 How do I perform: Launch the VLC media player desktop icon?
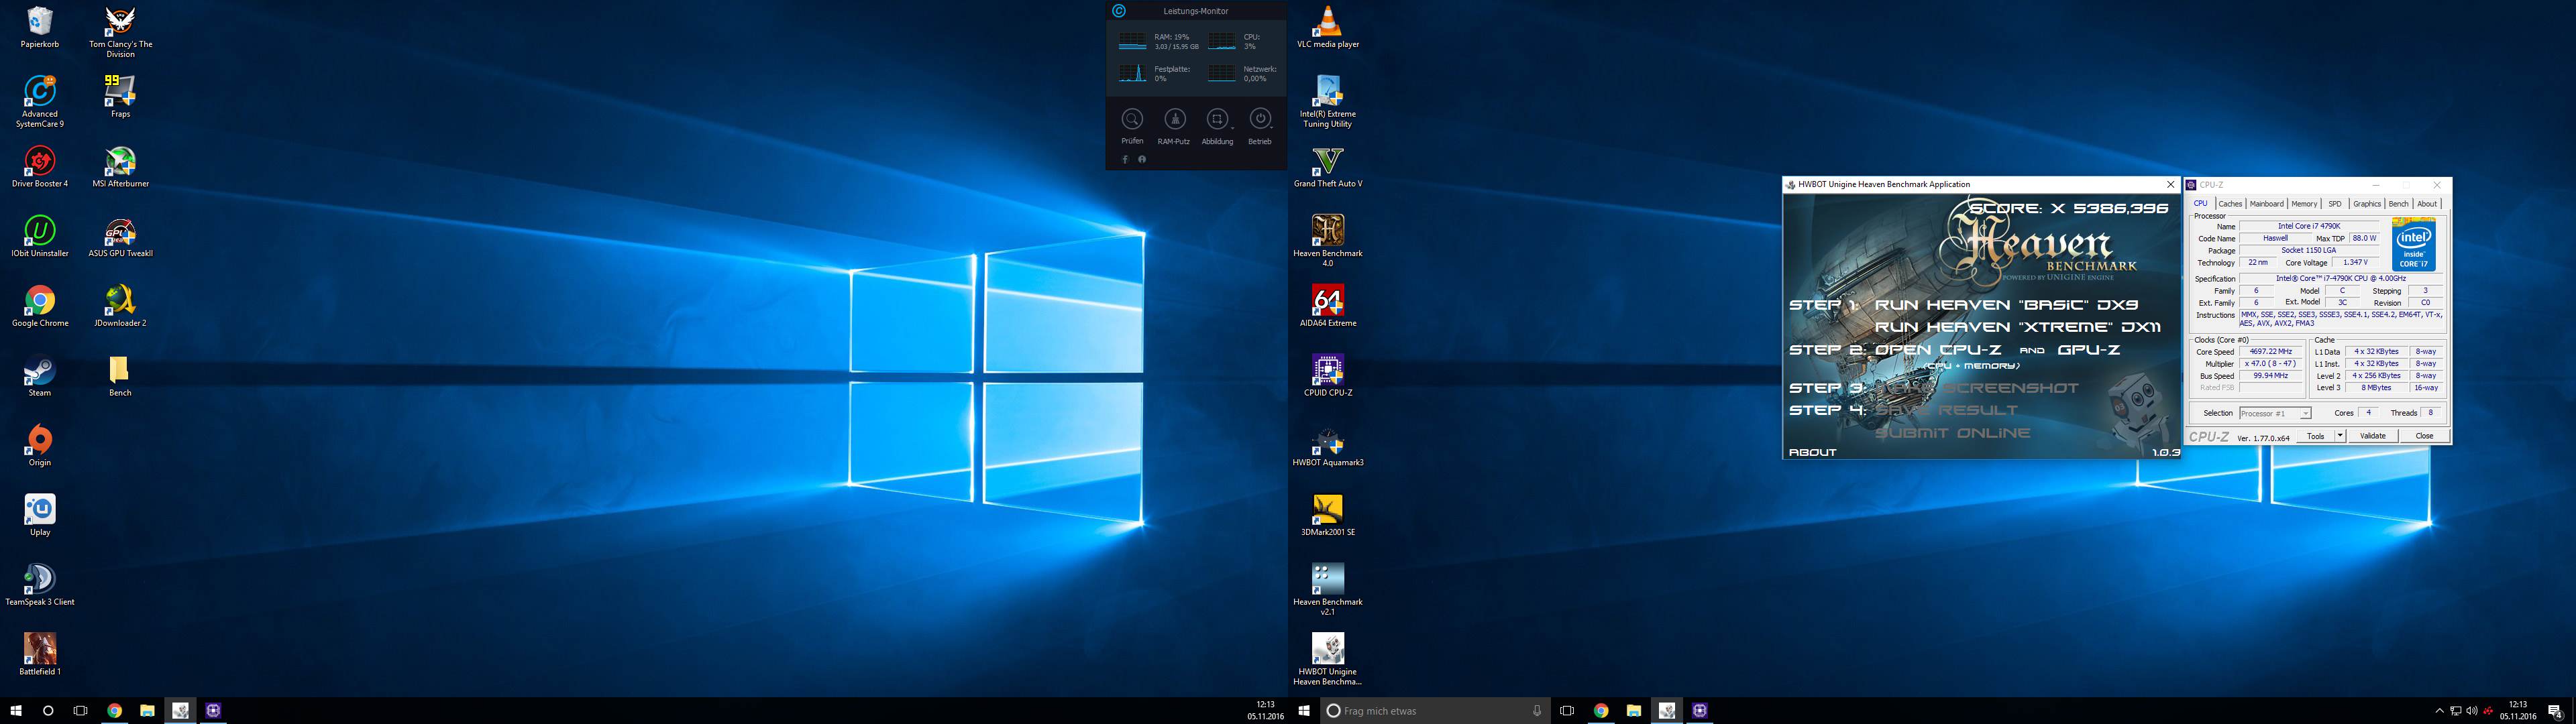[x=1328, y=27]
